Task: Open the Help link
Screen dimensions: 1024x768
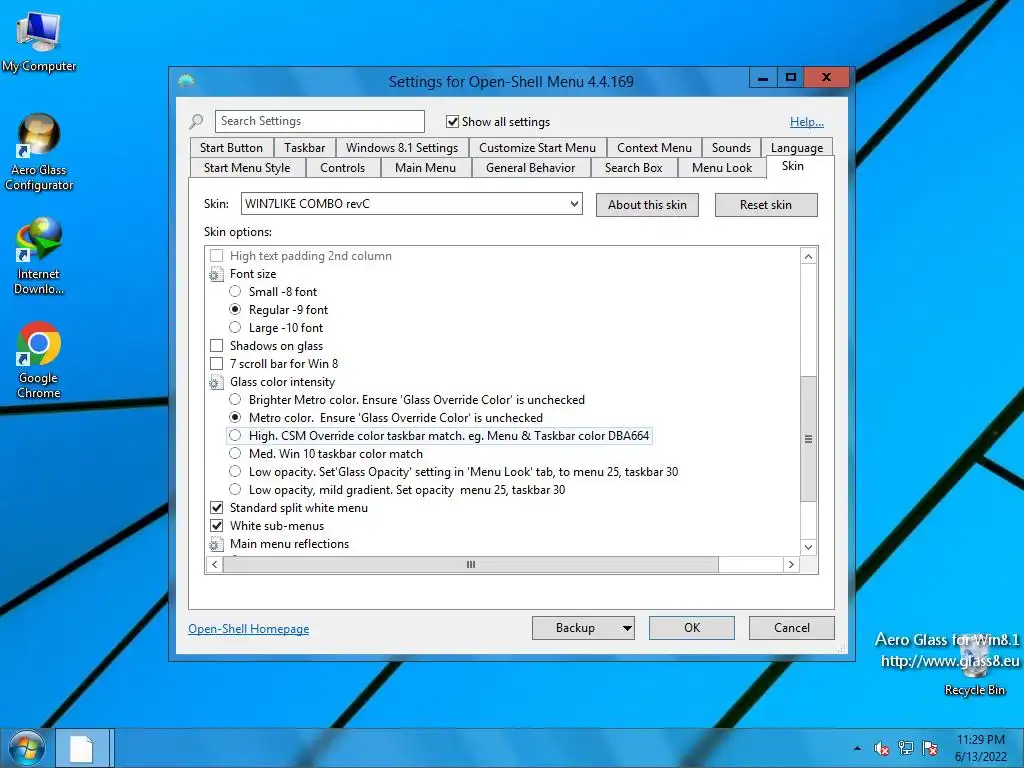Action: [807, 121]
